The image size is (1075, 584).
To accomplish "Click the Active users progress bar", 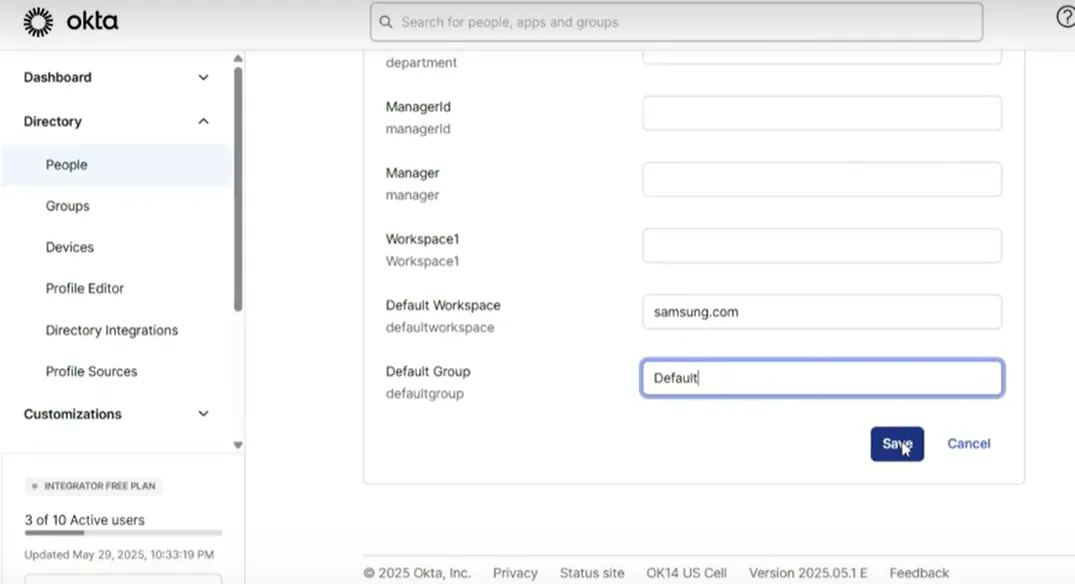I will coord(123,533).
